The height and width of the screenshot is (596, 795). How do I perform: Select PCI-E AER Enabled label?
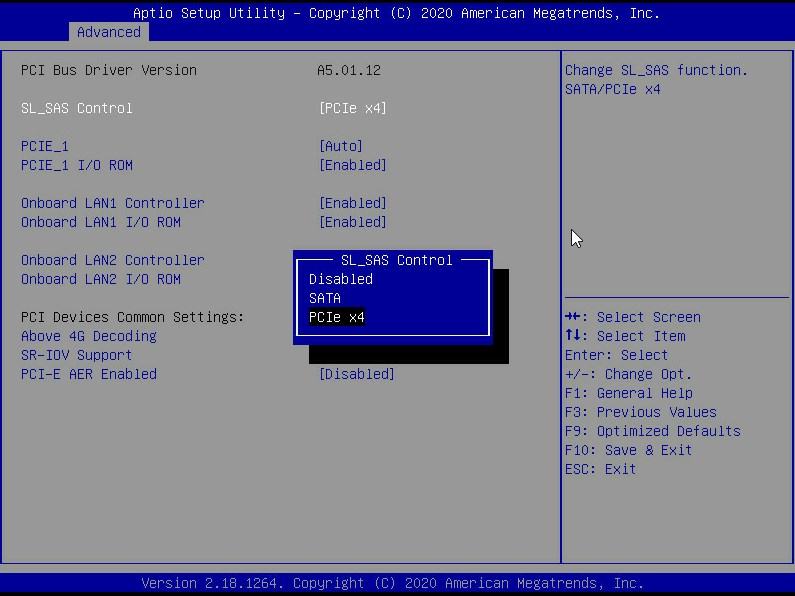click(89, 374)
